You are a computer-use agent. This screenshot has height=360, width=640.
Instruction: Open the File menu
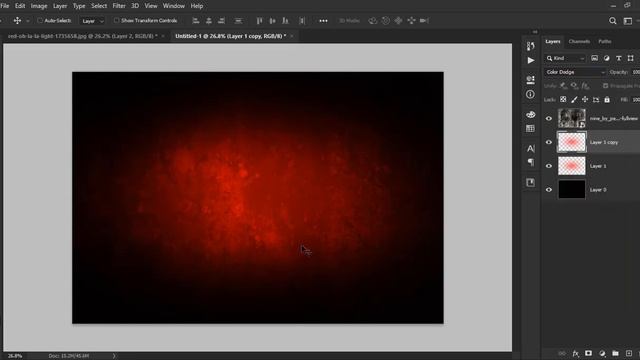pyautogui.click(x=4, y=6)
